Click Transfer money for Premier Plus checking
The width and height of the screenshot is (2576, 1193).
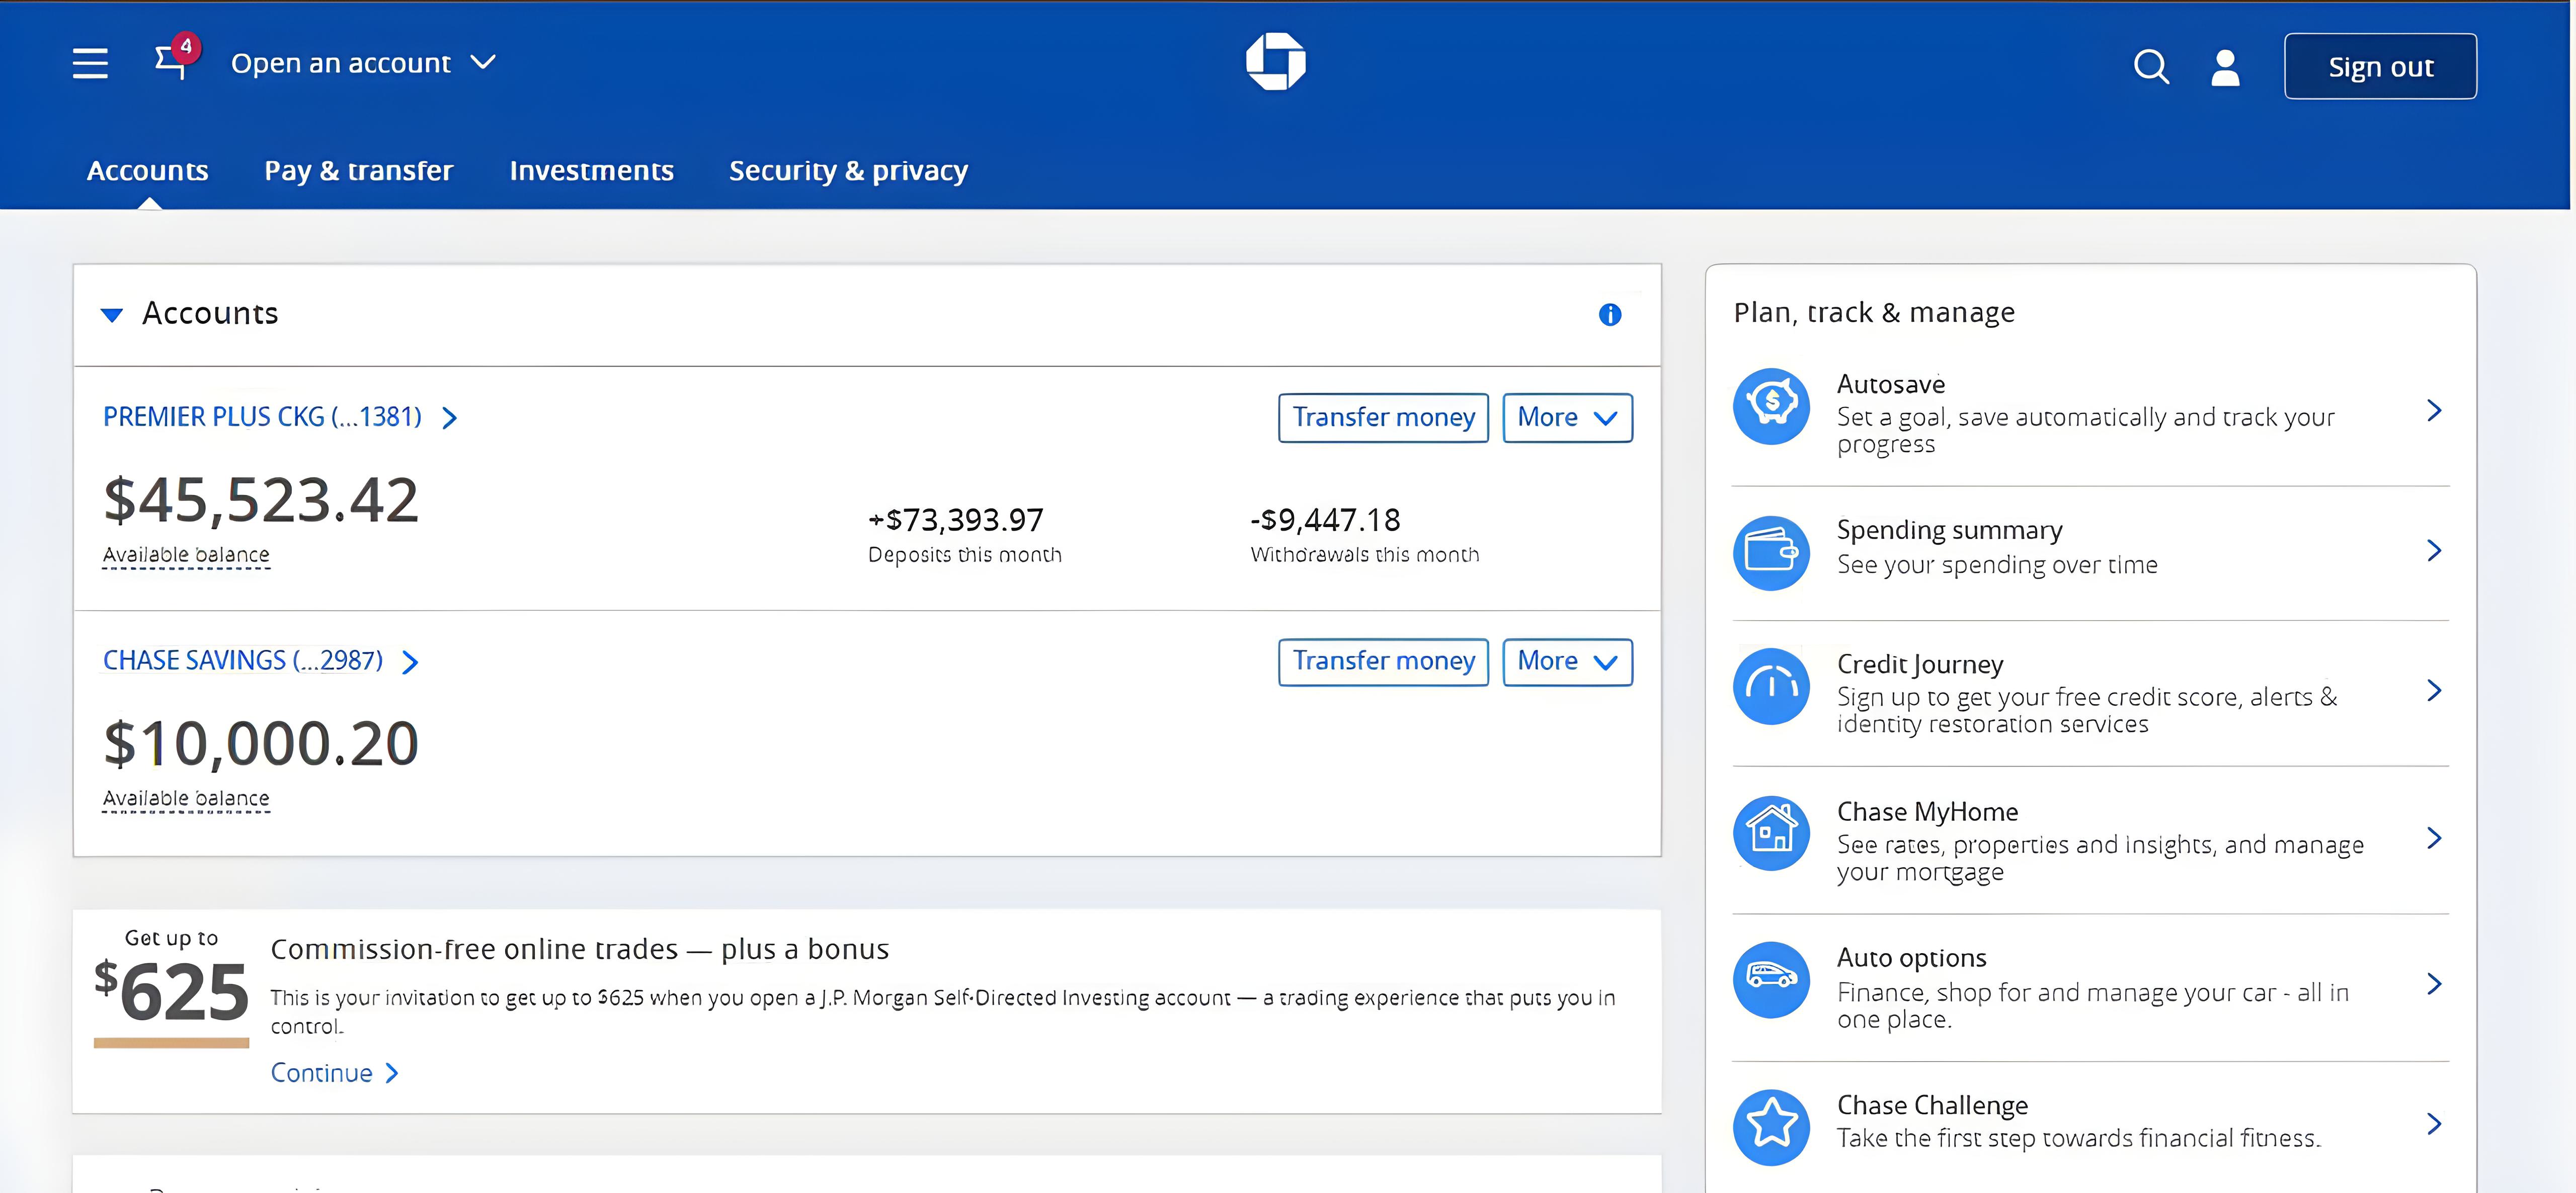1383,418
